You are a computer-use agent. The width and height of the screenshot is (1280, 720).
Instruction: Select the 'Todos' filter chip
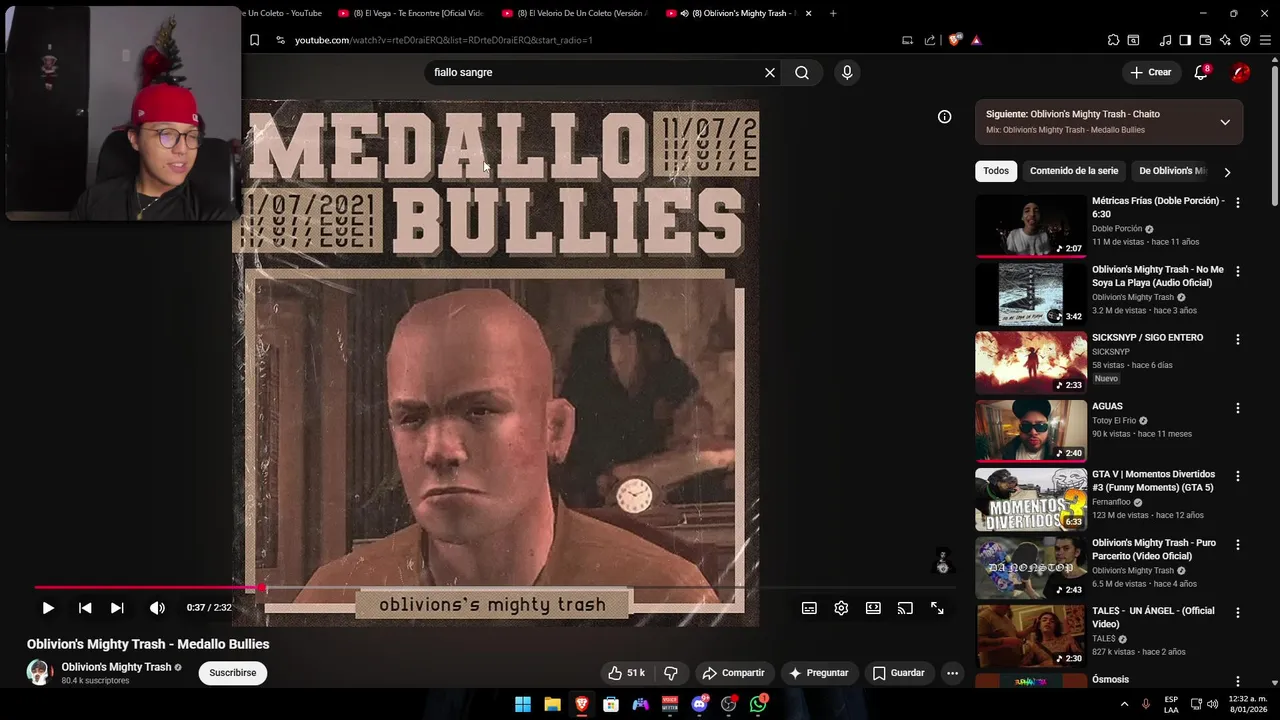point(996,171)
